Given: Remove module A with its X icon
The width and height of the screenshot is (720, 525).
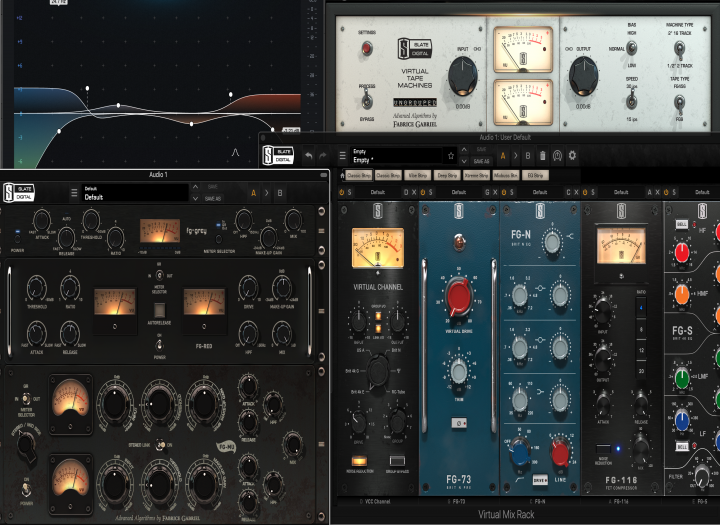Looking at the screenshot, I should coord(657,192).
